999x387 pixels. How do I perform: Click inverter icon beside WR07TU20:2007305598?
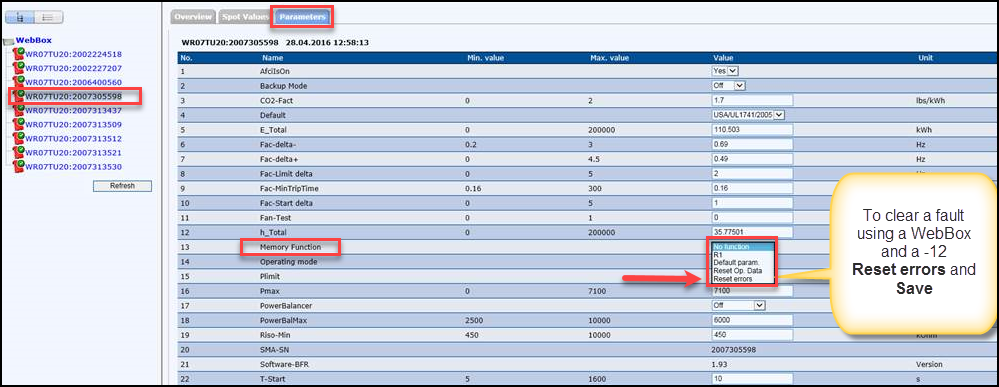click(18, 96)
